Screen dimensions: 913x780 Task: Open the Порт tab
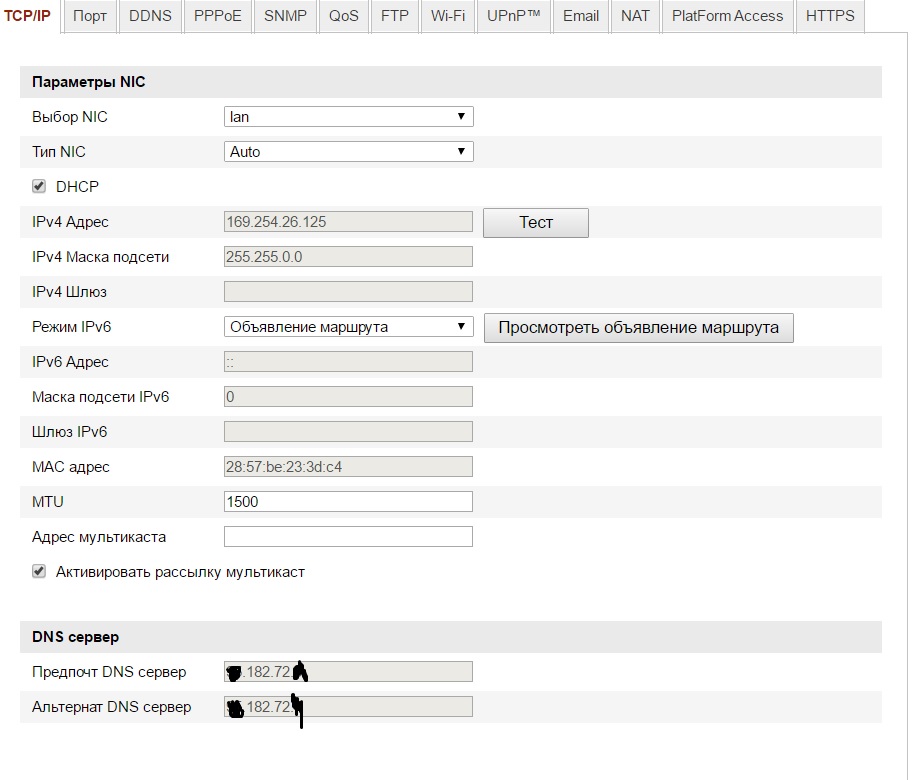(x=90, y=16)
